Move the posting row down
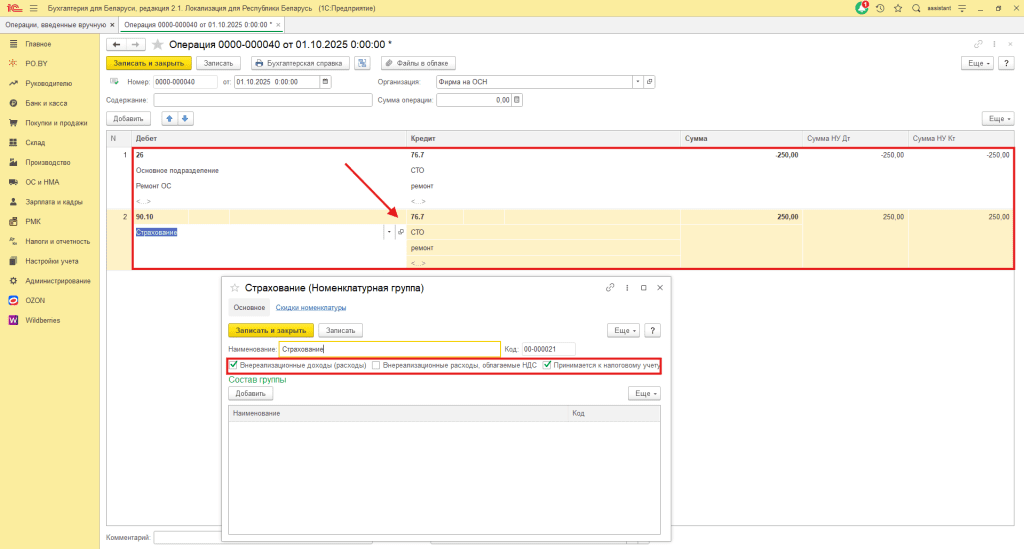The height and width of the screenshot is (549, 1024). point(185,119)
